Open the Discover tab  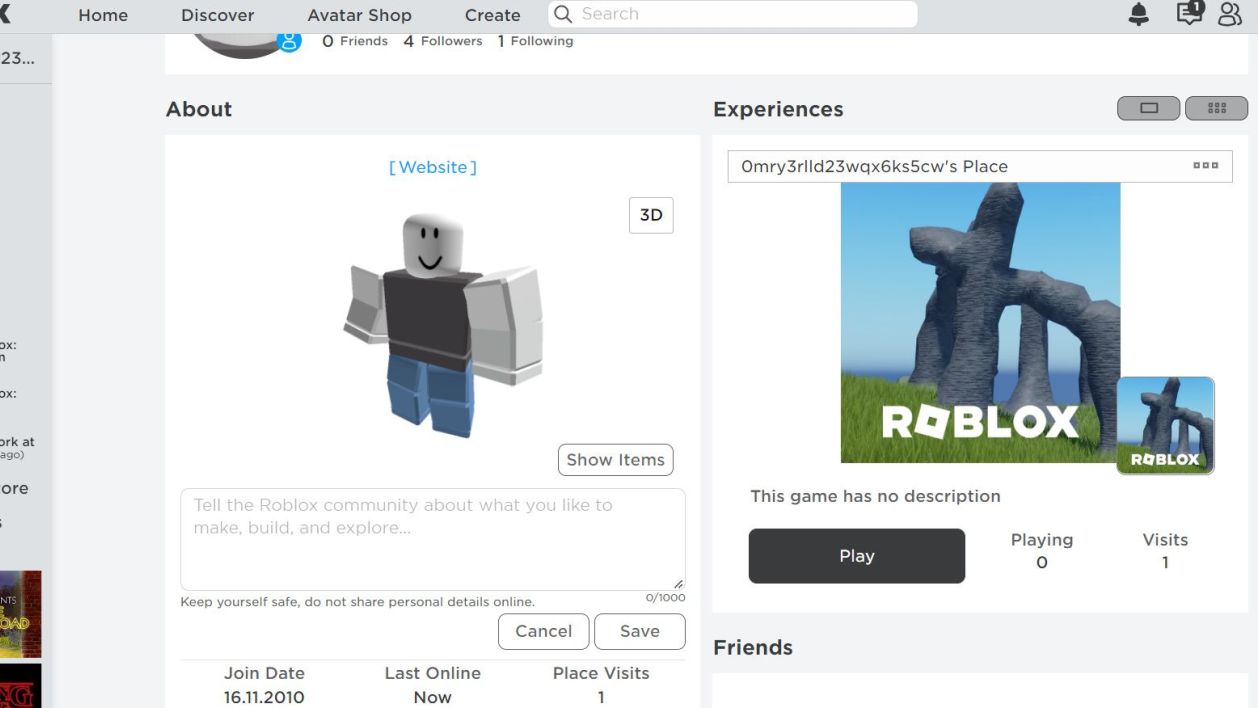(x=218, y=15)
